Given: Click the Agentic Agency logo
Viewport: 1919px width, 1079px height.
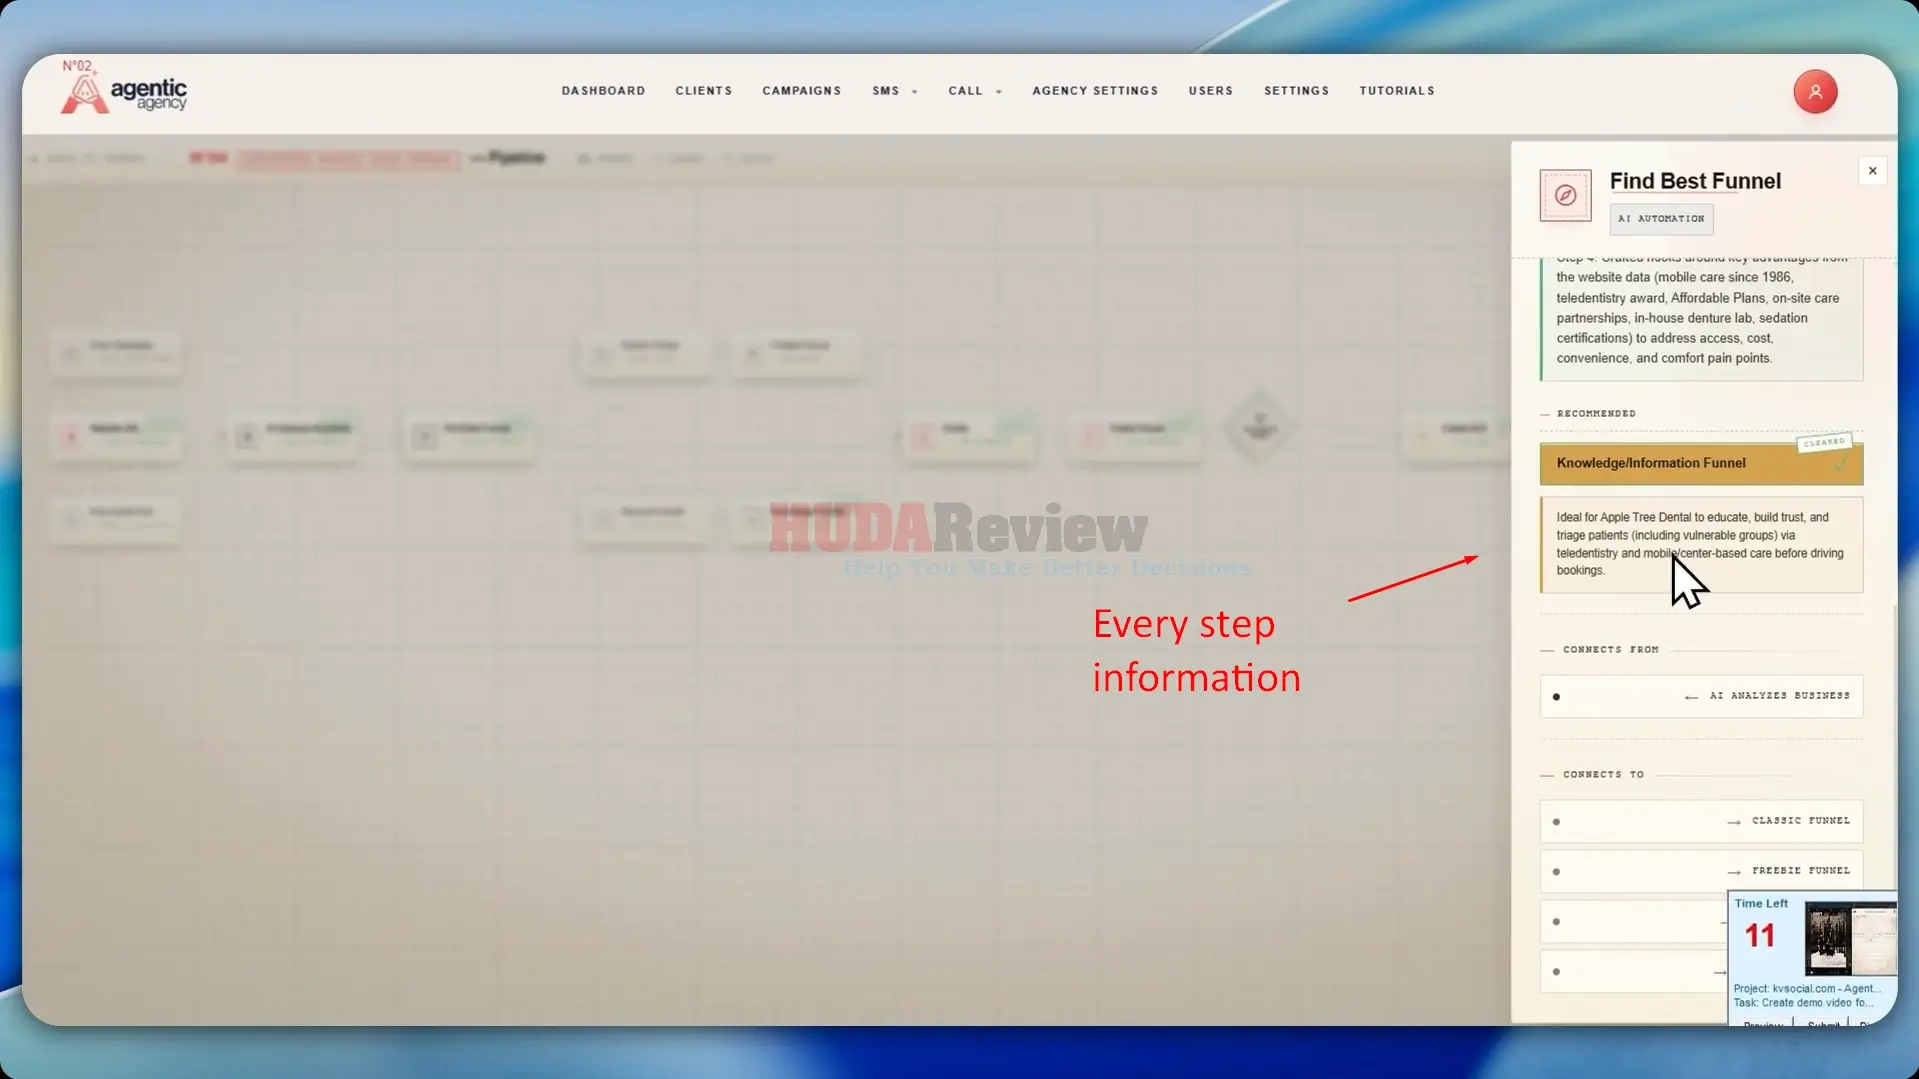Looking at the screenshot, I should (x=124, y=88).
